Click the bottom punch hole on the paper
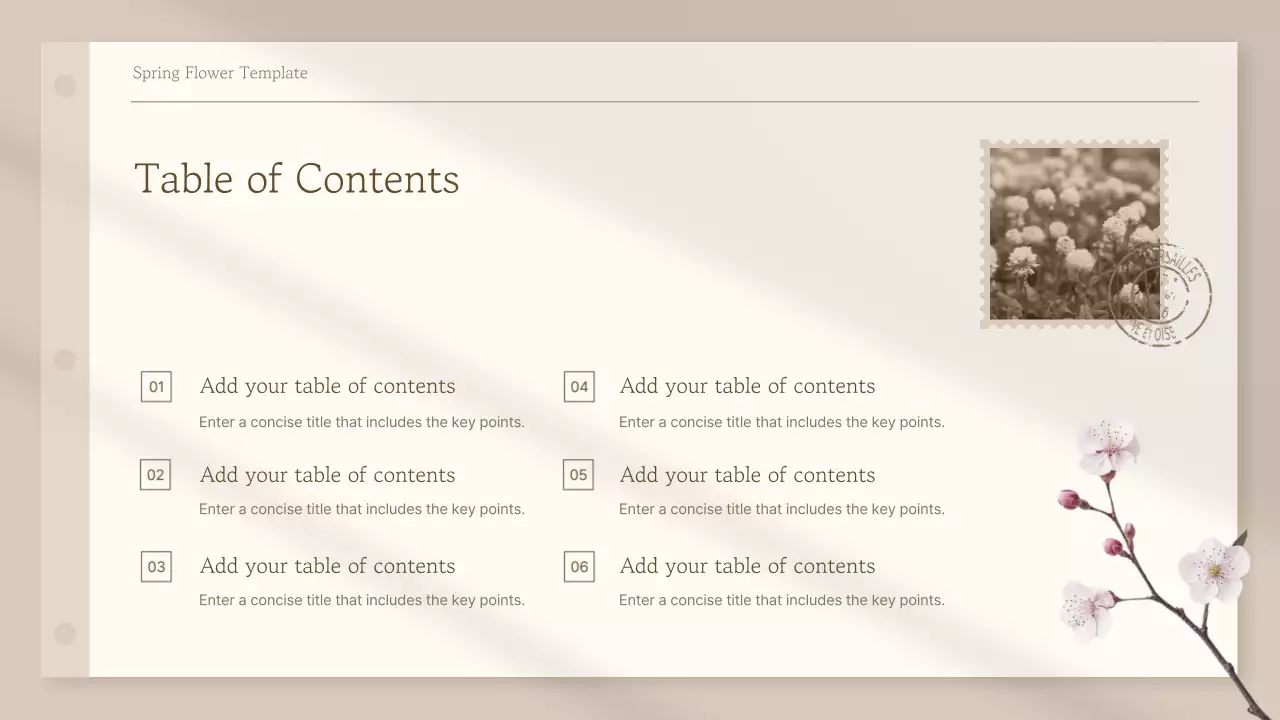Image resolution: width=1280 pixels, height=720 pixels. pos(65,634)
